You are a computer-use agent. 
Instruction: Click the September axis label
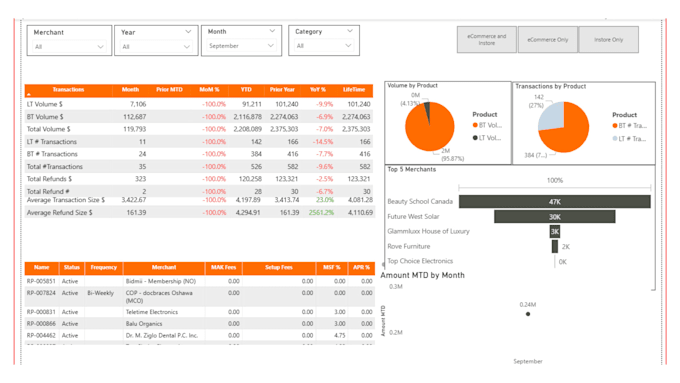tap(528, 361)
